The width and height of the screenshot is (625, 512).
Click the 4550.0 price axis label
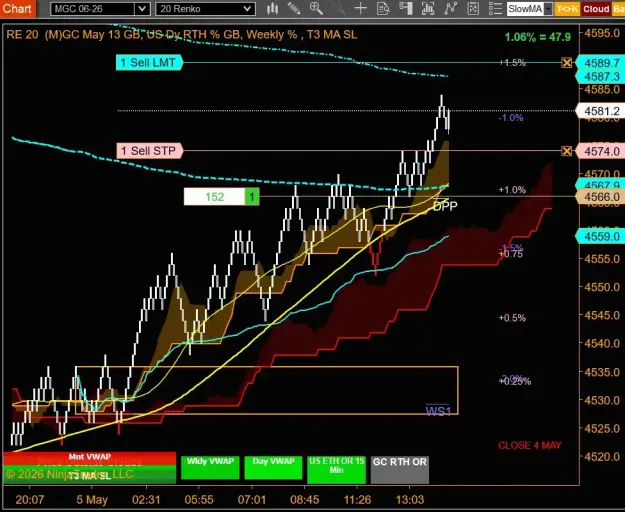click(602, 287)
